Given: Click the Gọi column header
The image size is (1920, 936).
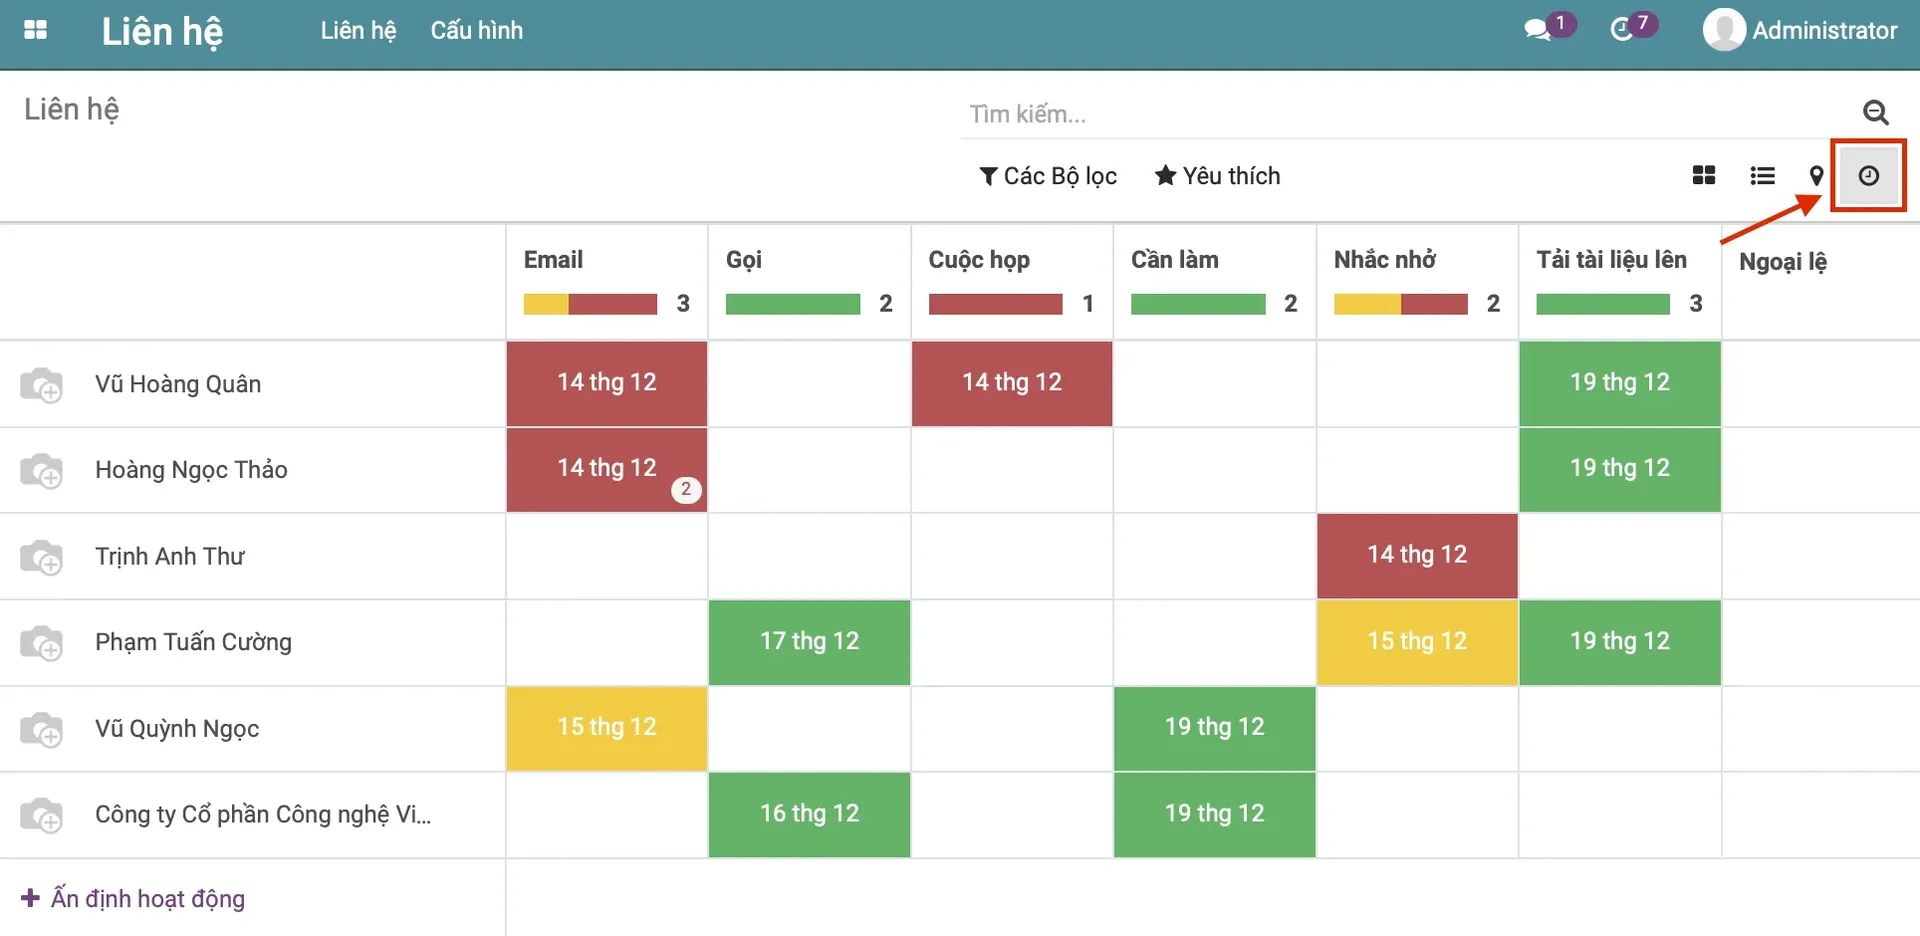Looking at the screenshot, I should [744, 260].
